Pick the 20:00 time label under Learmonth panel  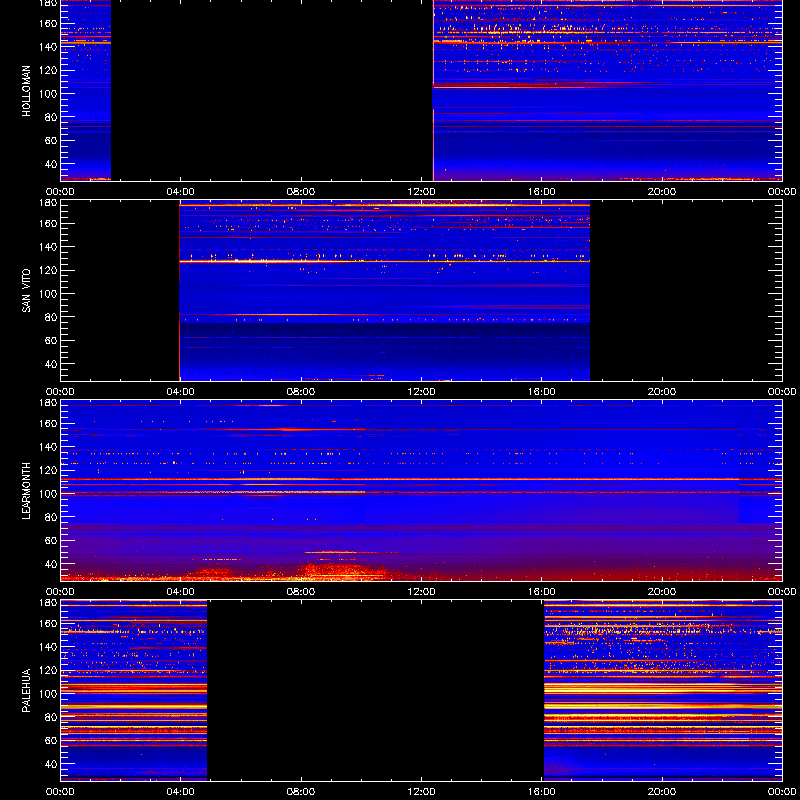pyautogui.click(x=662, y=592)
